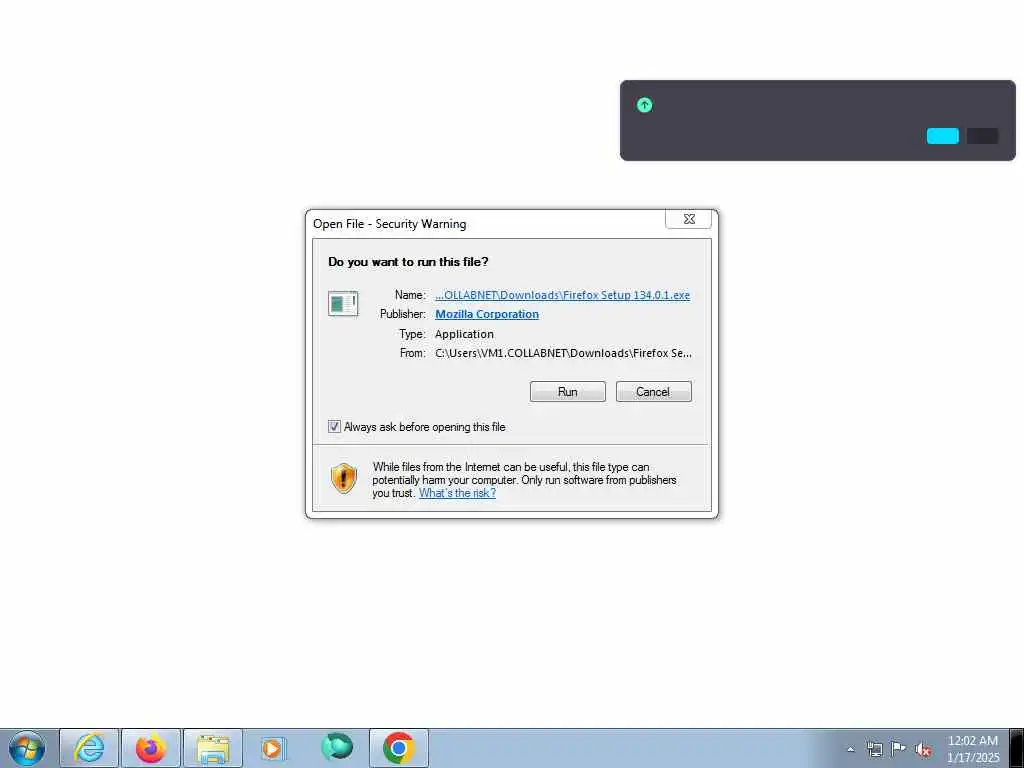Click Cancel in Security Warning dialog
Screen dimensions: 1024x768
pyautogui.click(x=653, y=392)
